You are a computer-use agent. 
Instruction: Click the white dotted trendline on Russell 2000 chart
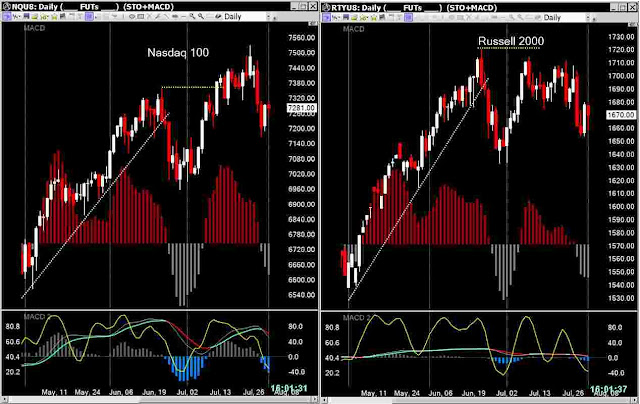(418, 190)
